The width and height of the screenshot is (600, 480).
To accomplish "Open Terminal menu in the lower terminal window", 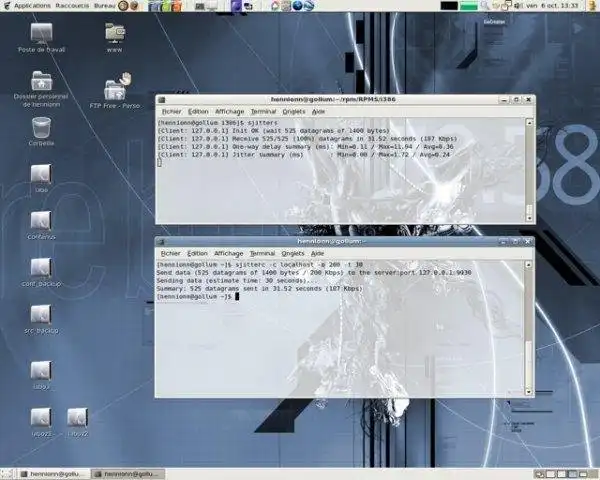I will pos(262,253).
